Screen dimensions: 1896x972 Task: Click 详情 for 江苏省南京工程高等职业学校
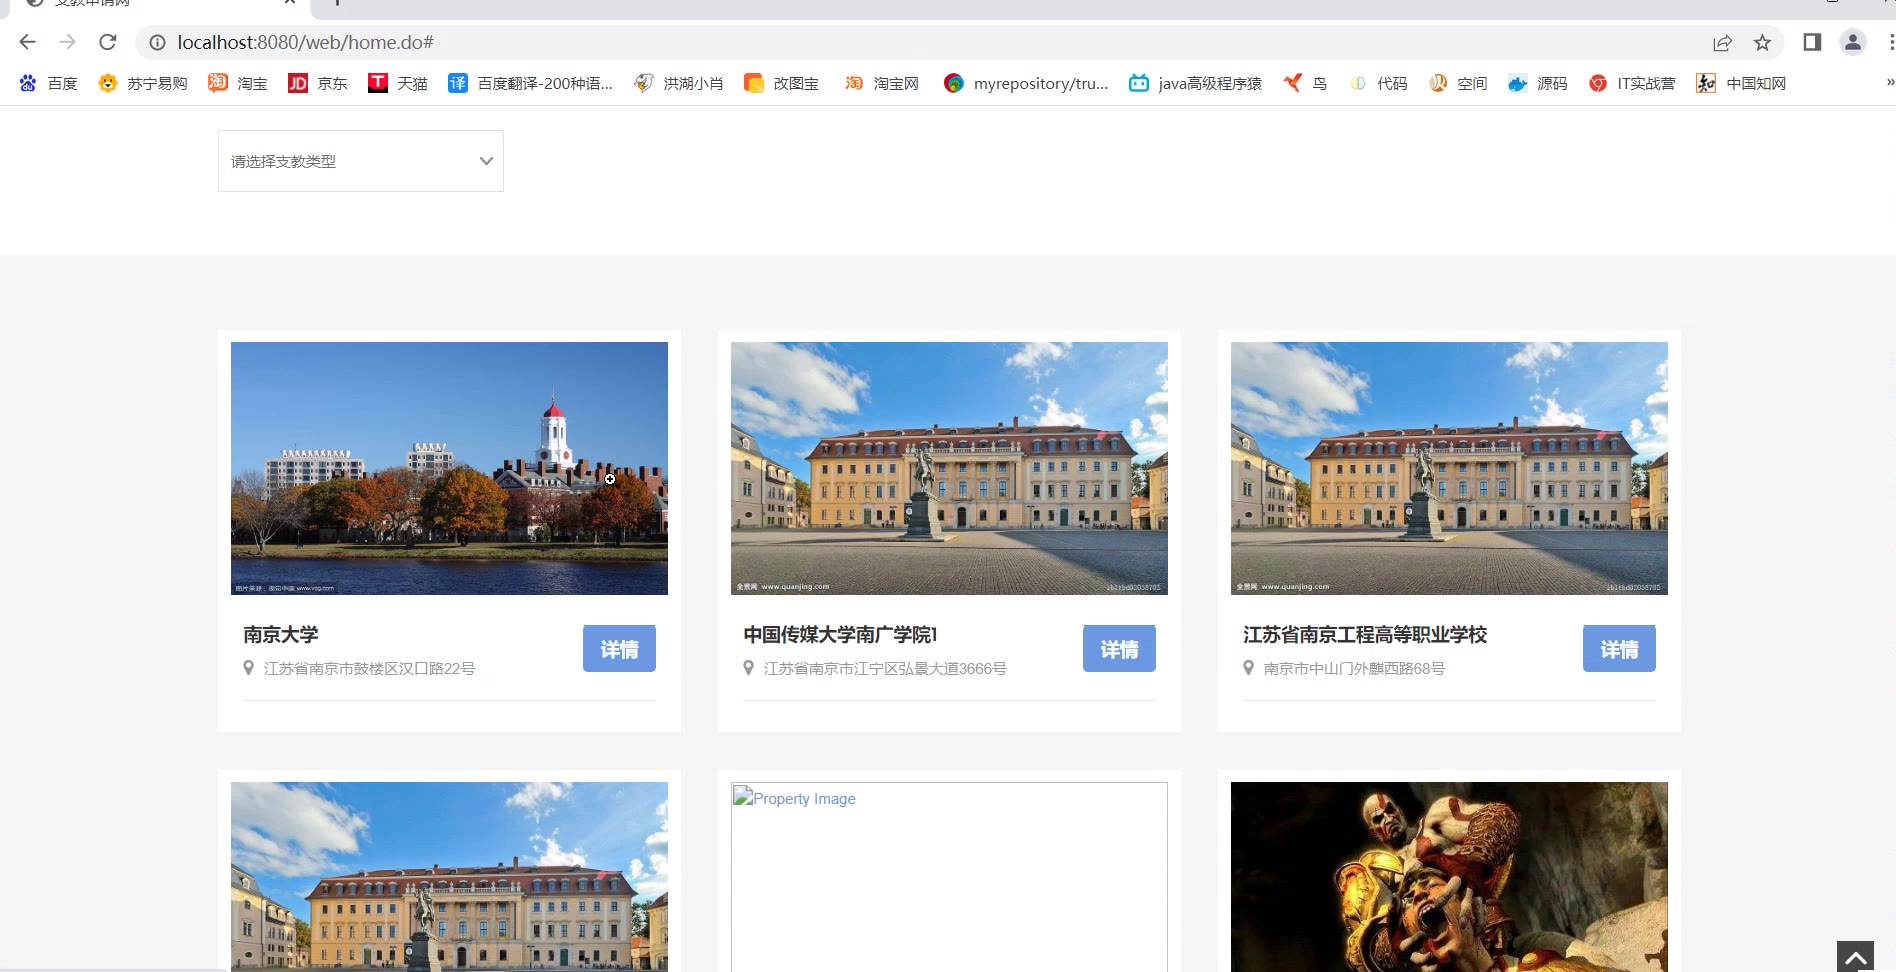pos(1619,649)
